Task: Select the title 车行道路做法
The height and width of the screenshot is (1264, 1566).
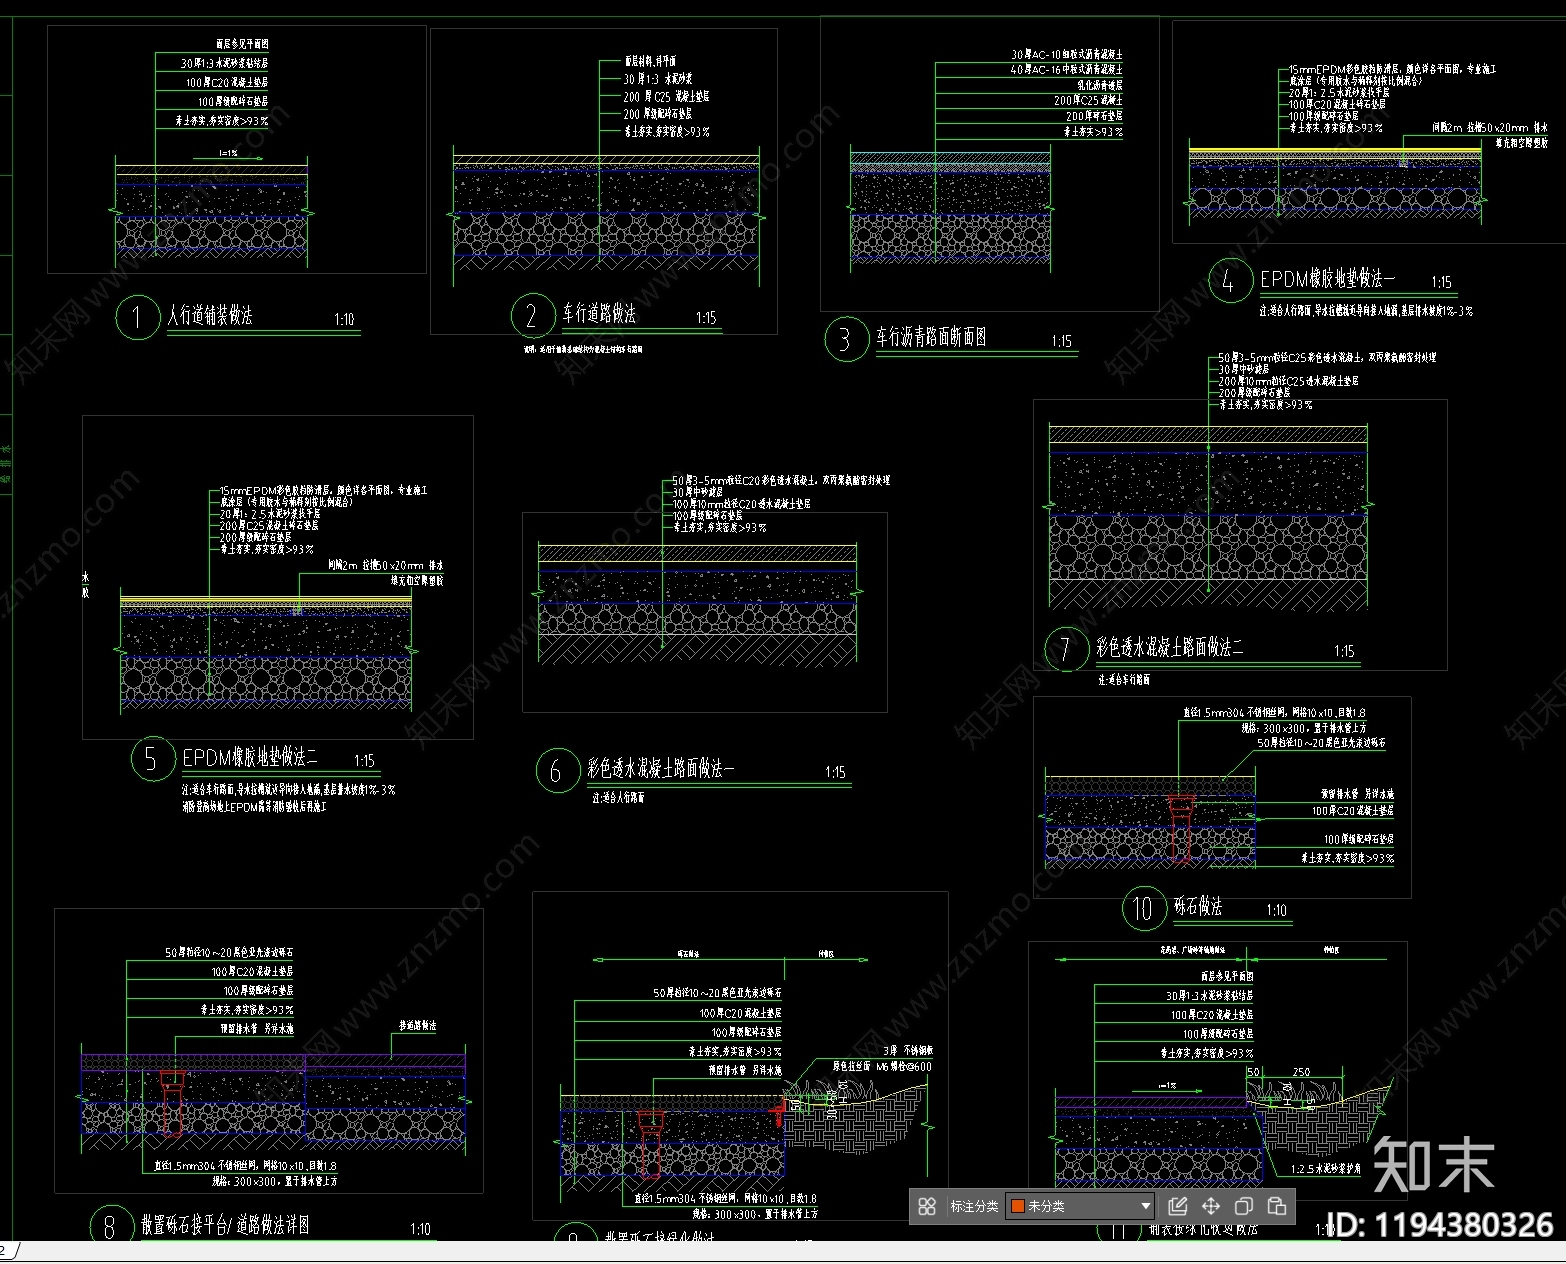Action: coord(599,314)
